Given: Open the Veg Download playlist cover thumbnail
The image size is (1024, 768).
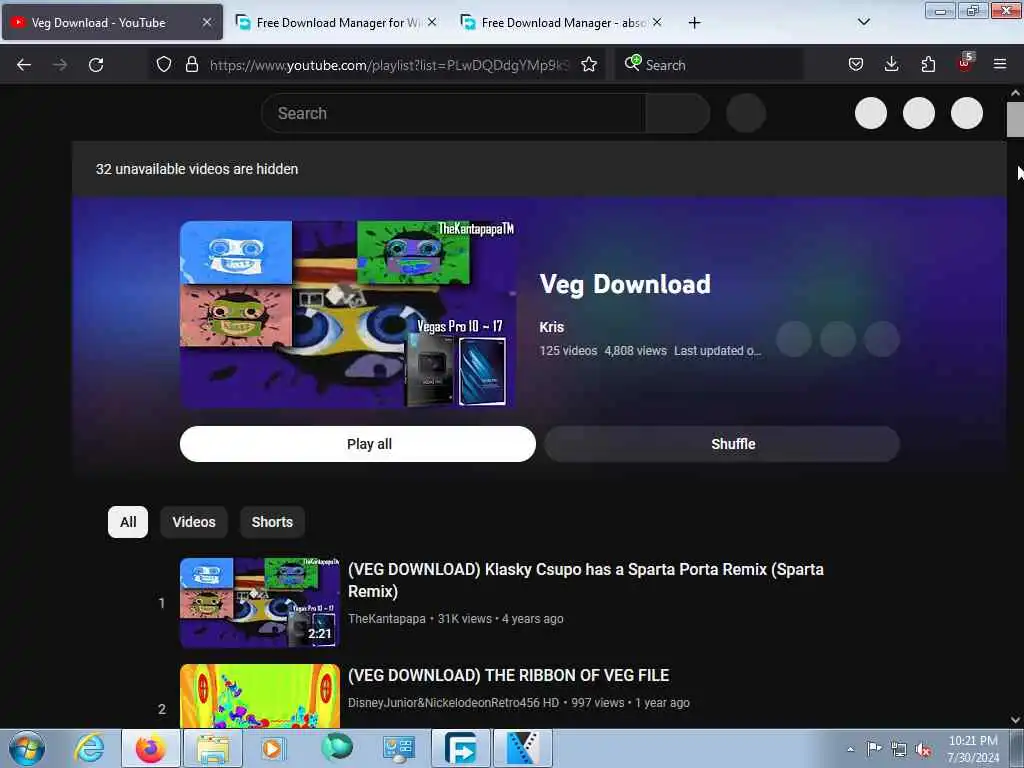Looking at the screenshot, I should coord(348,314).
